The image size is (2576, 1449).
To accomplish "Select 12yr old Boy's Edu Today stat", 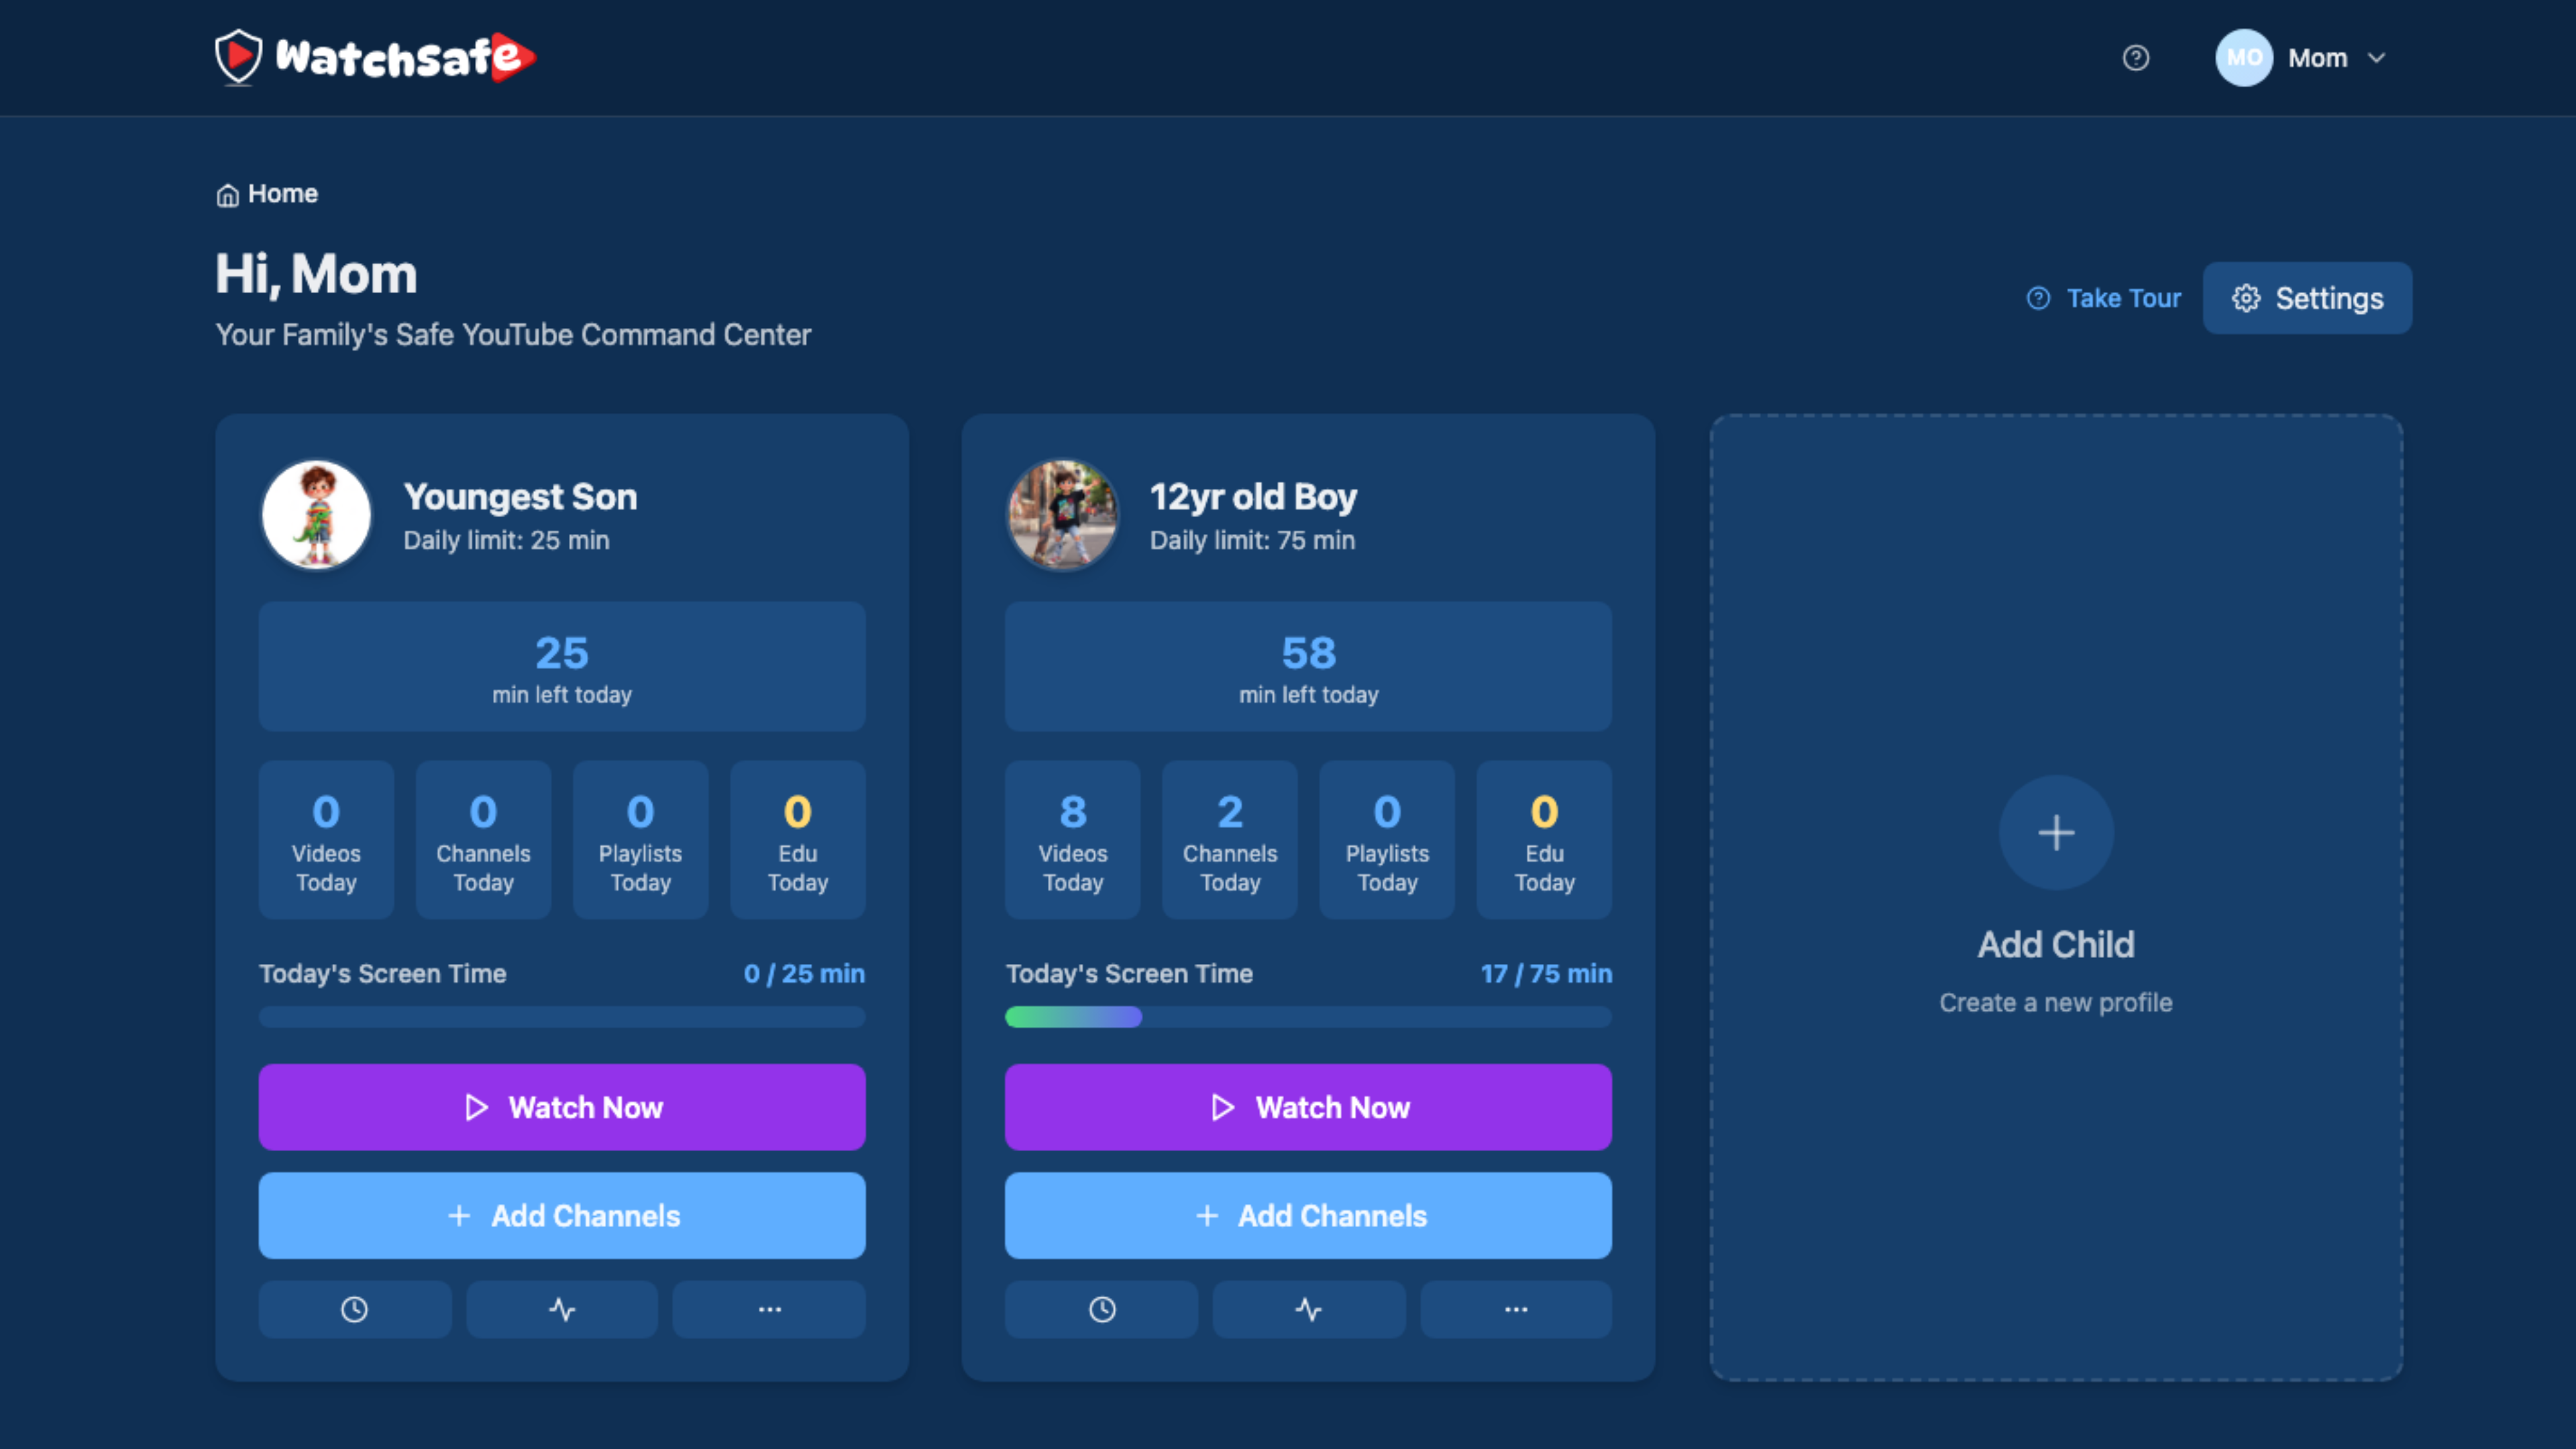I will point(1544,840).
